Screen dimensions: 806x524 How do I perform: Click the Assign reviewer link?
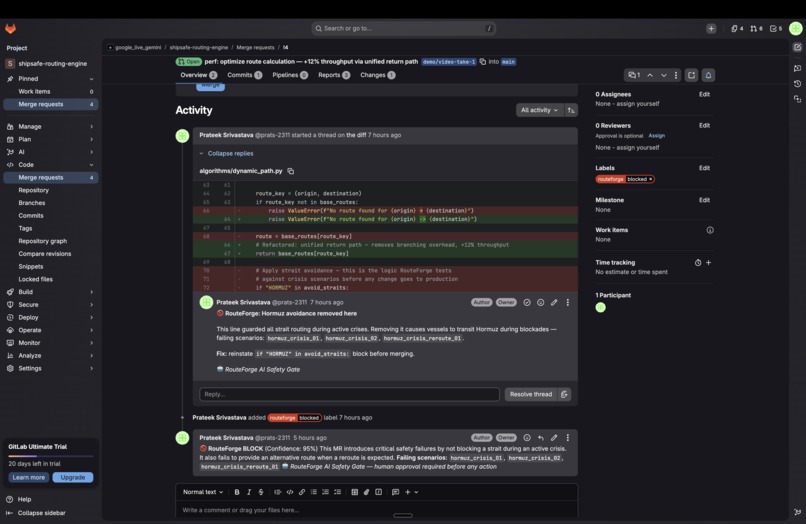tap(656, 136)
